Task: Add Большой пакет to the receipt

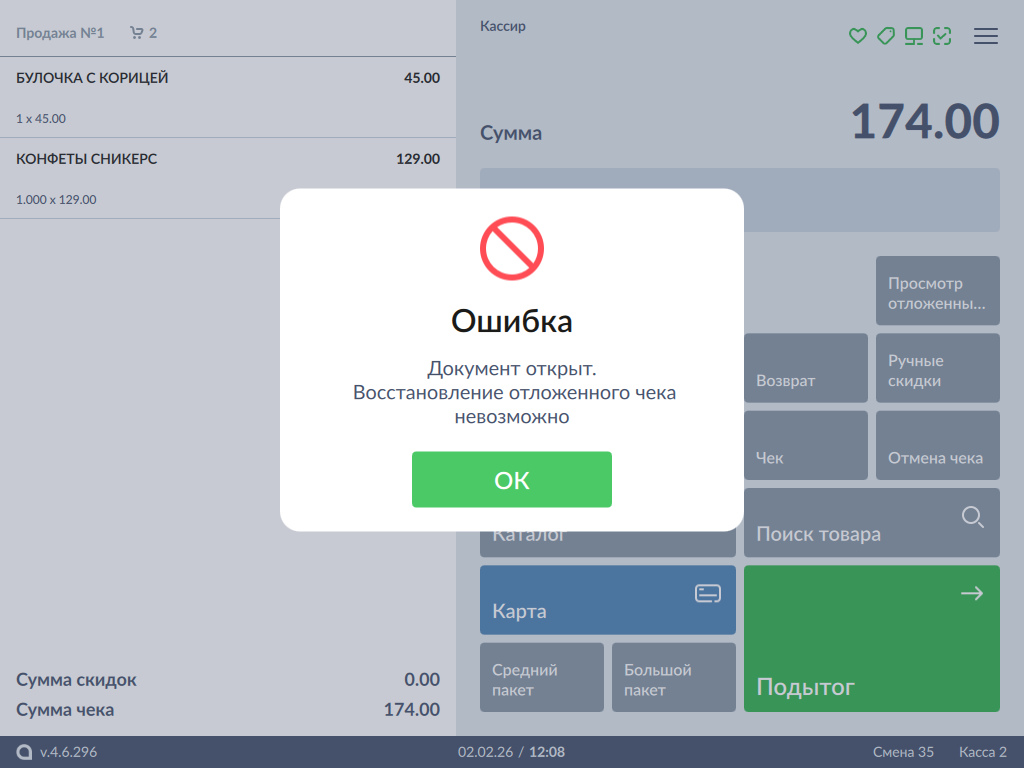Action: (x=673, y=677)
